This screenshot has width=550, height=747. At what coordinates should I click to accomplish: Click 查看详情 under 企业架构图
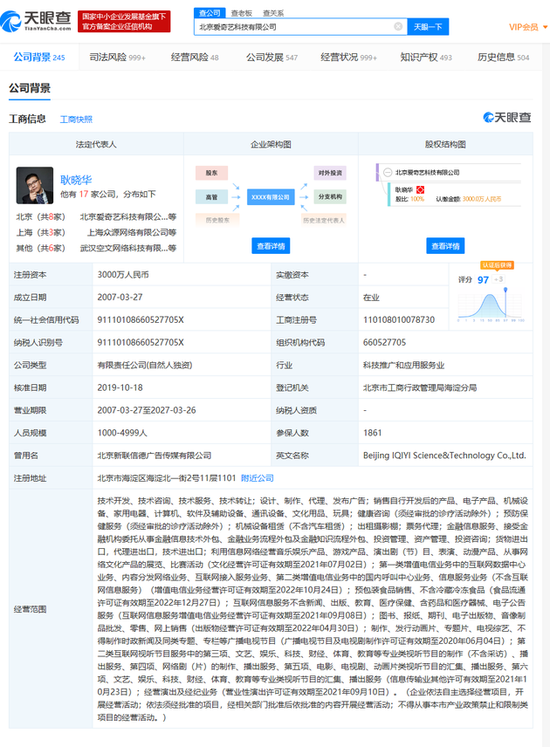271,246
